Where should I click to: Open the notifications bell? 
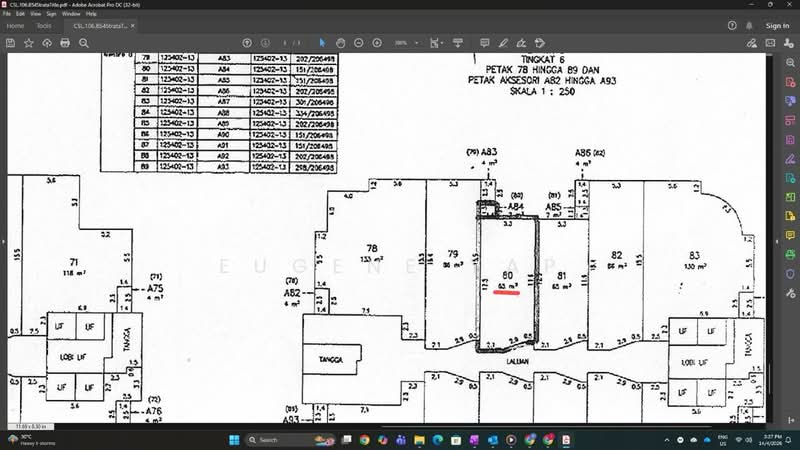[x=749, y=26]
